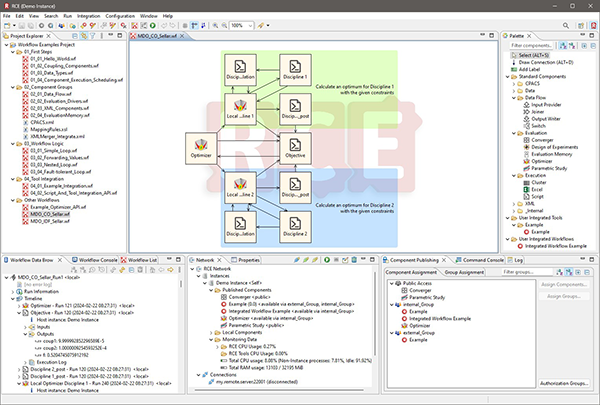Screen dimensions: 600x405
Task: Select Integrated Workflow Example in Palette
Action: 551,246
